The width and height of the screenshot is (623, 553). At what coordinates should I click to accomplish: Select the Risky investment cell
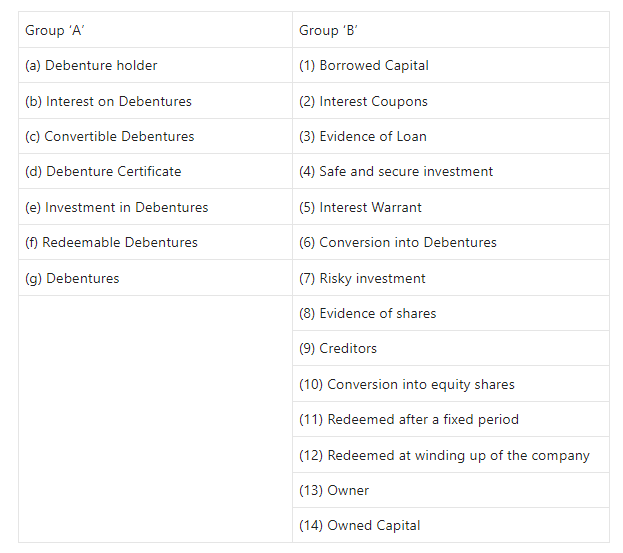coord(451,278)
